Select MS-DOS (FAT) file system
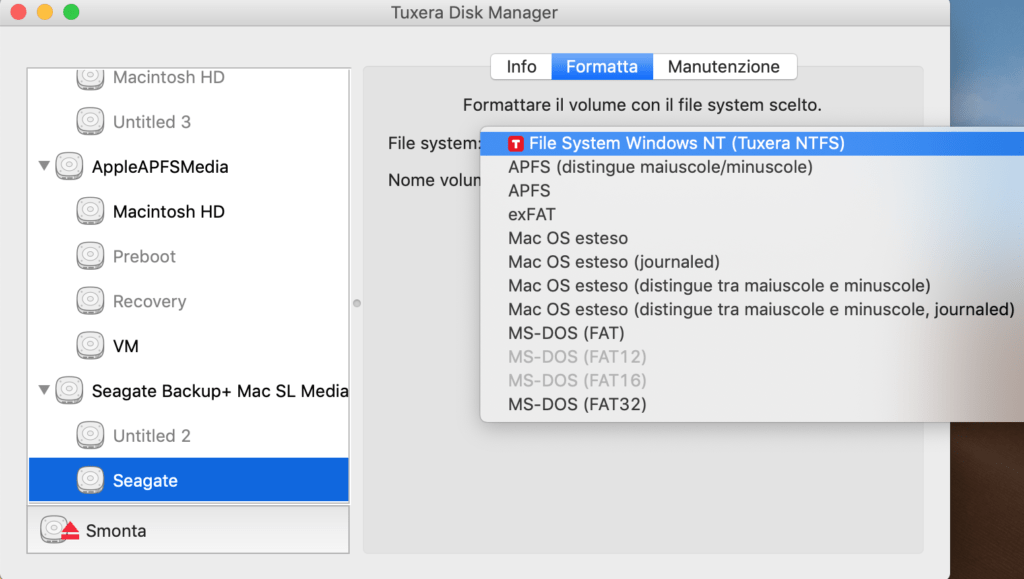 tap(752, 333)
